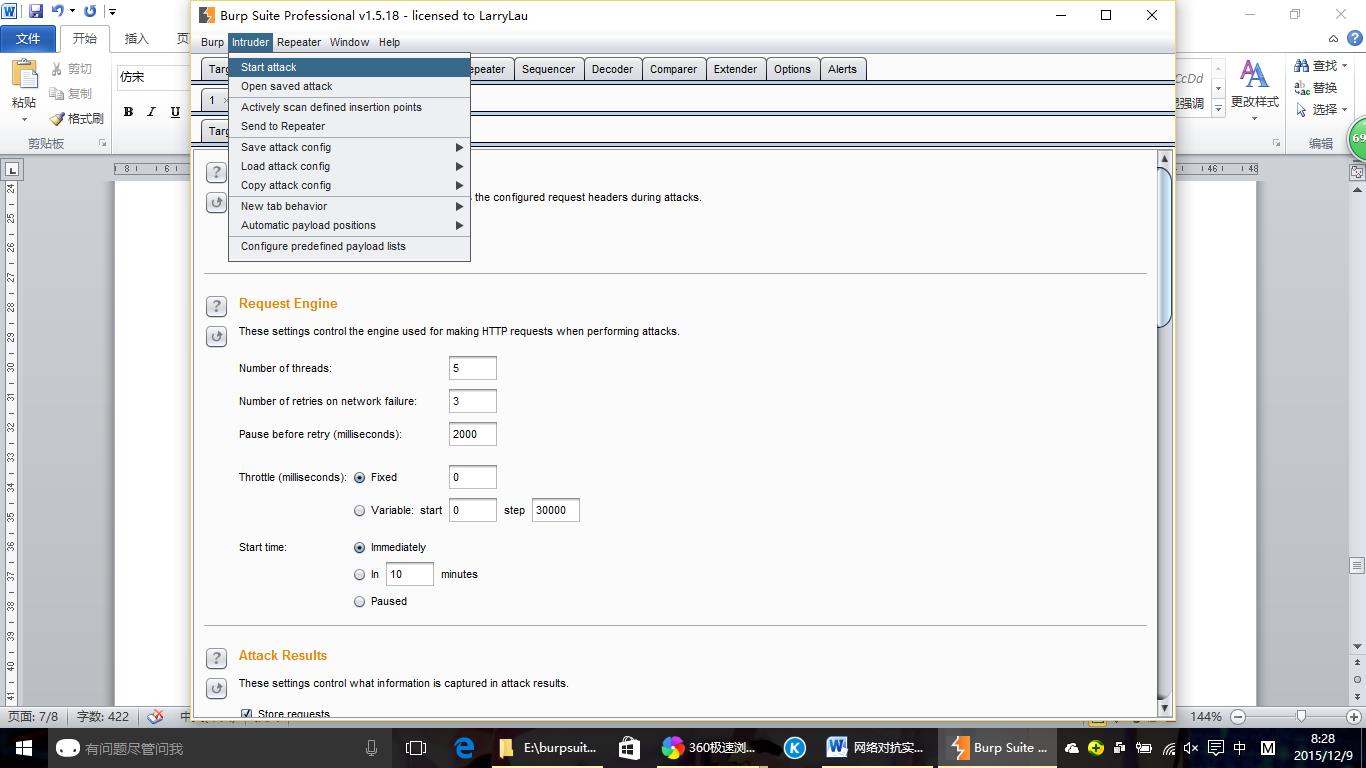The image size is (1366, 768).
Task: Open Find 查找 dropdown in Word
Action: pos(1343,65)
